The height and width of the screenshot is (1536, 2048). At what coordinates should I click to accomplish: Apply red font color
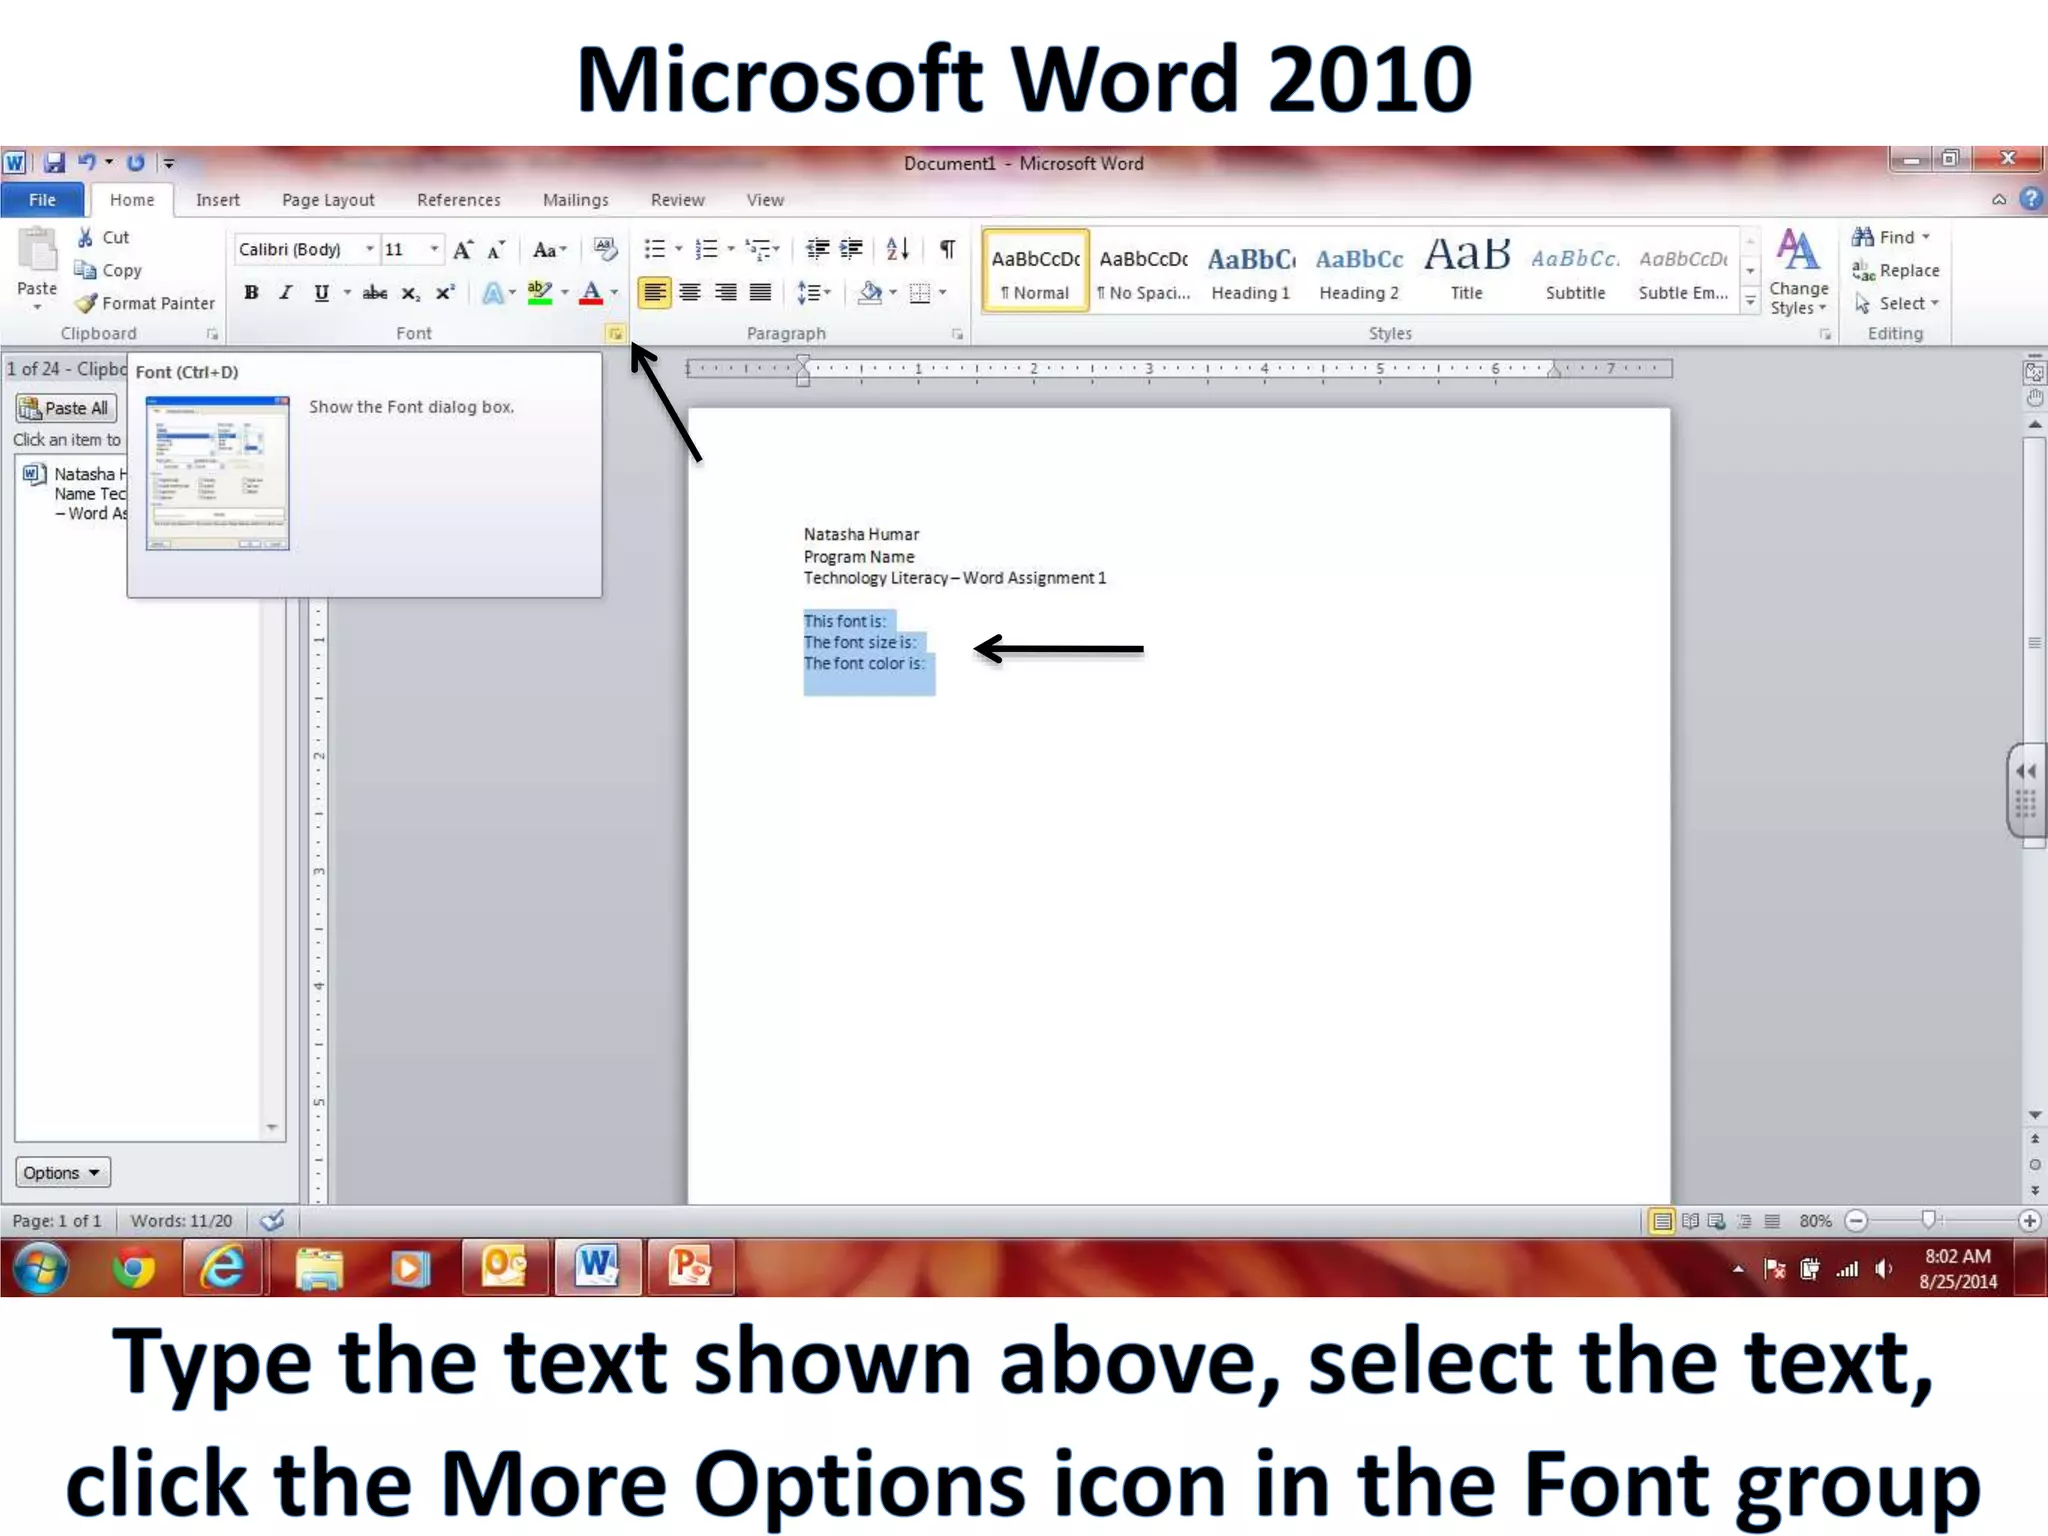click(x=592, y=293)
